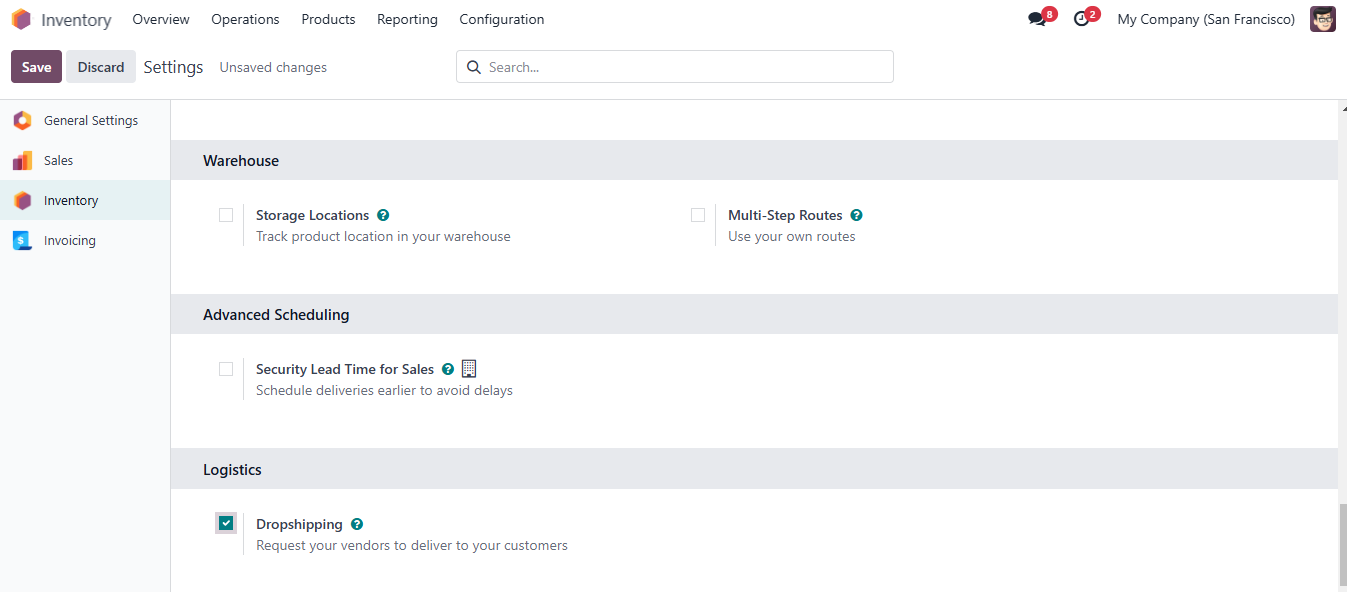Image resolution: width=1347 pixels, height=592 pixels.
Task: Switch to the Operations menu
Action: [x=245, y=19]
